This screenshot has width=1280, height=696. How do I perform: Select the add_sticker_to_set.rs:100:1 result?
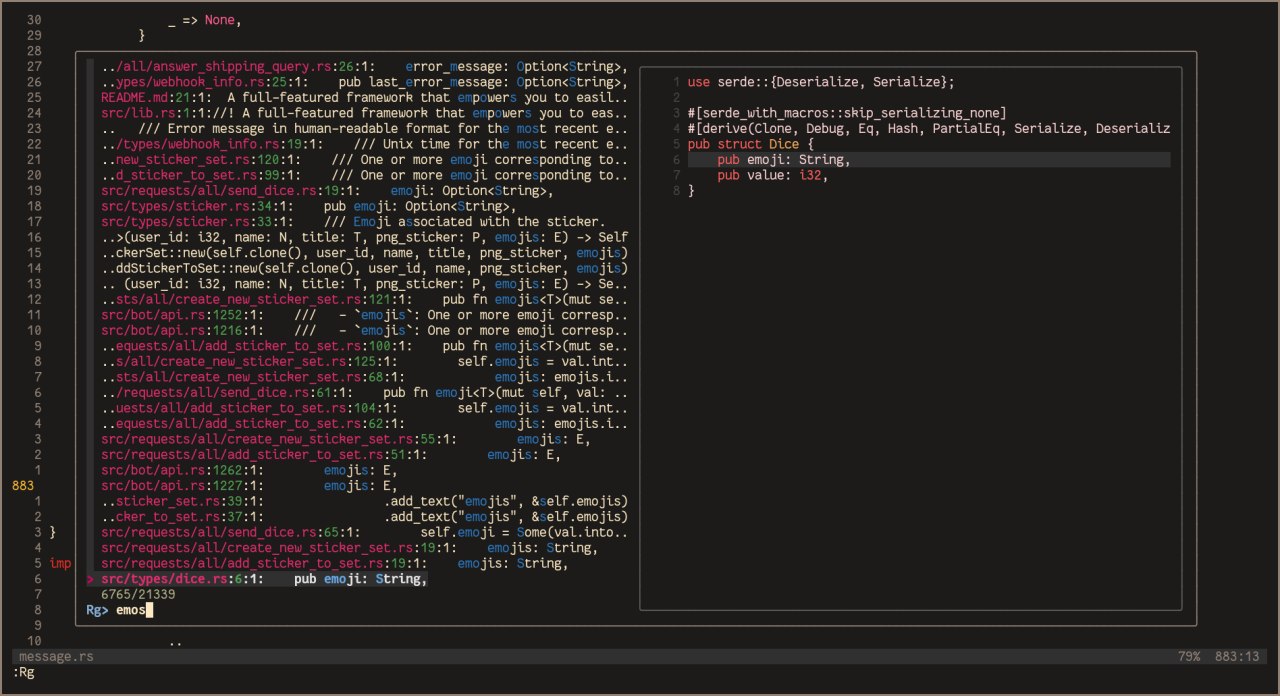[x=365, y=346]
